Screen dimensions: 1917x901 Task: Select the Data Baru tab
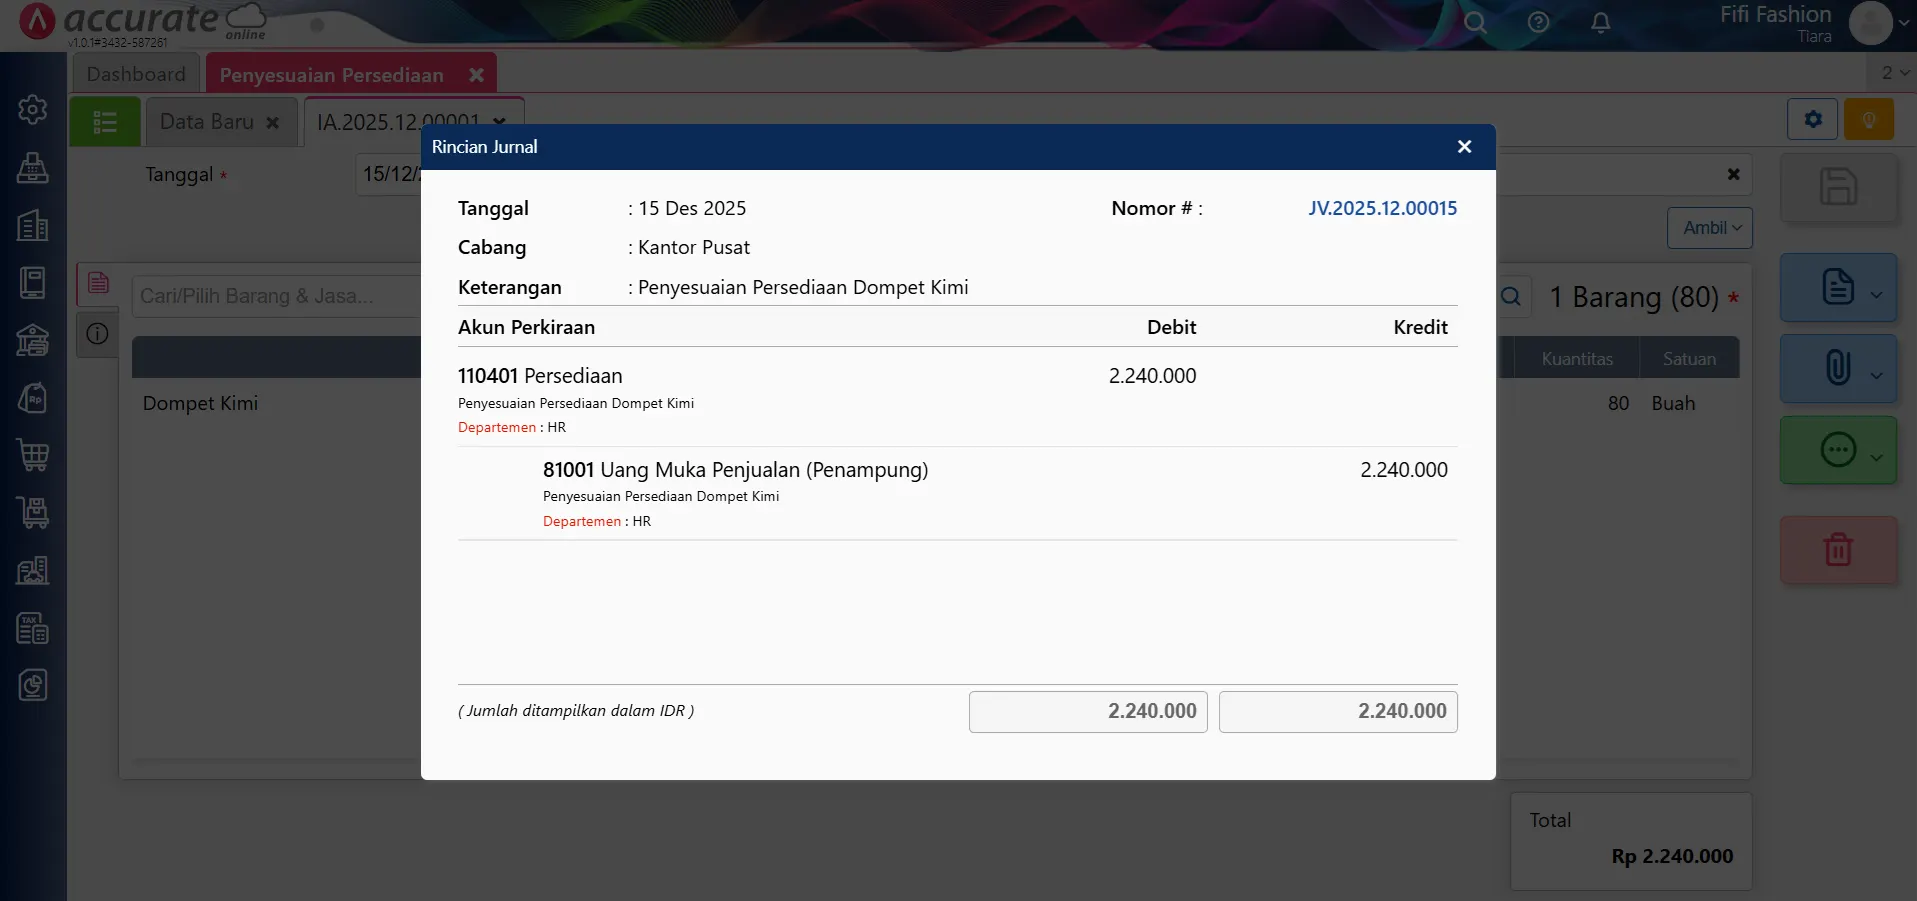pos(207,122)
